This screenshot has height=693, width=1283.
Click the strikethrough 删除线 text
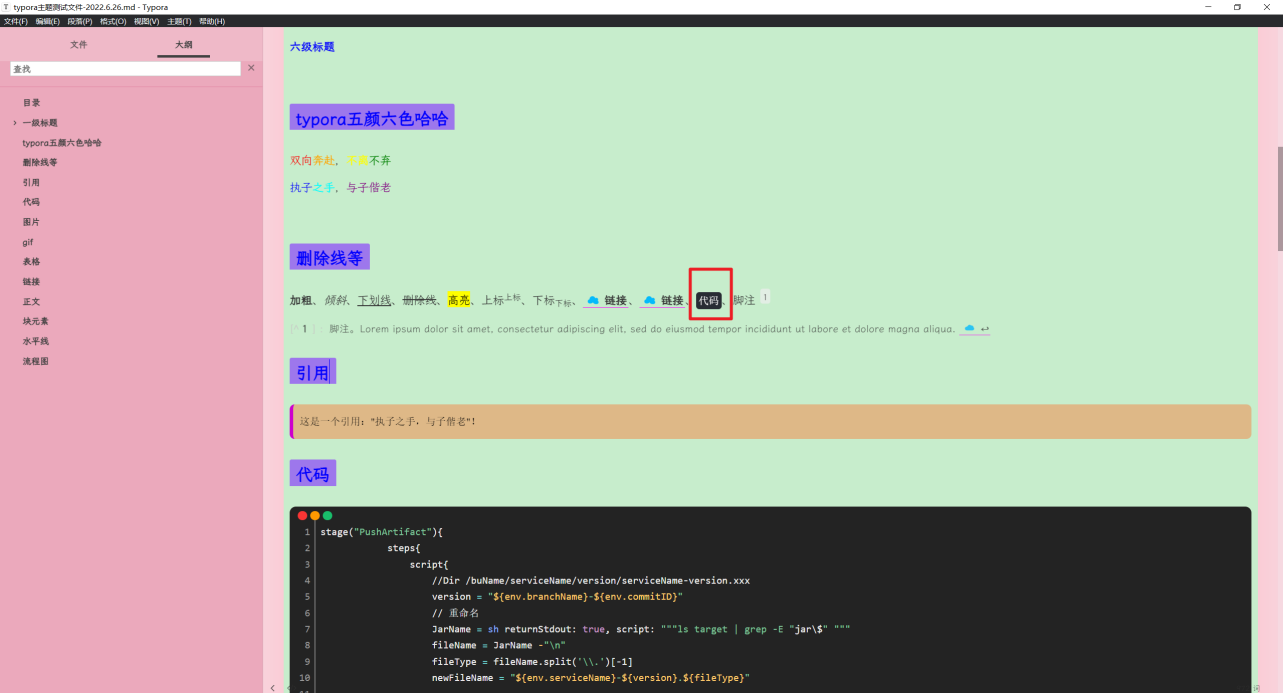tap(419, 300)
